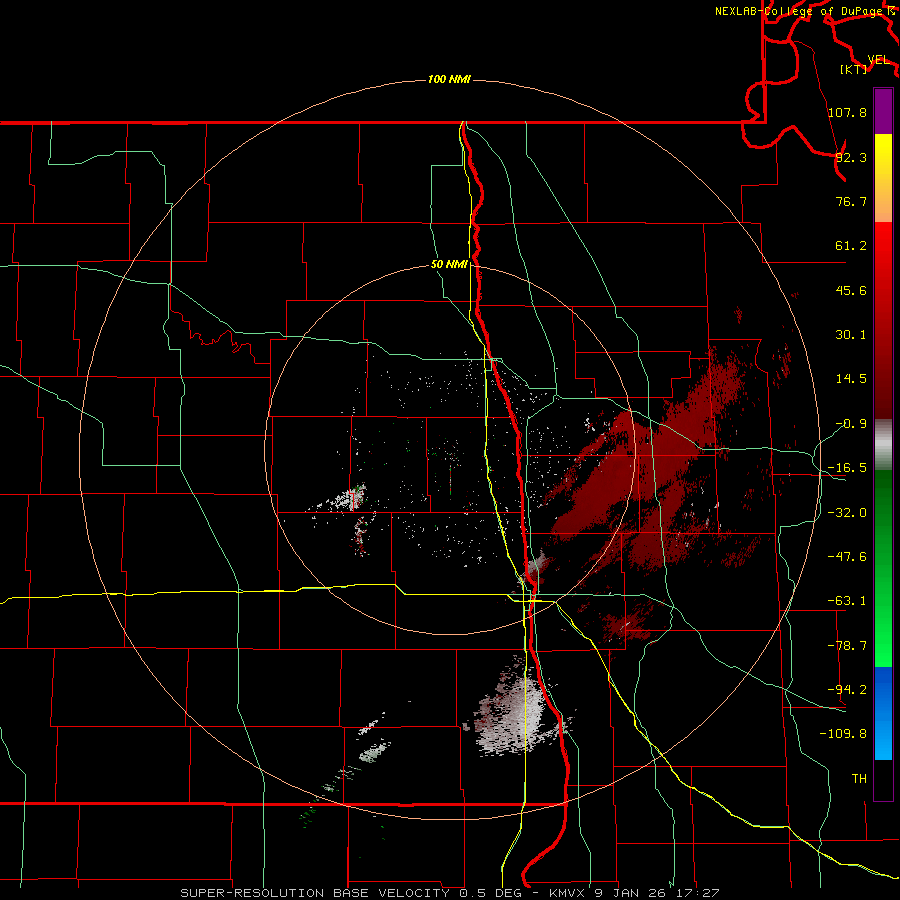Click the blue segment of the velocity color bar

click(x=883, y=713)
